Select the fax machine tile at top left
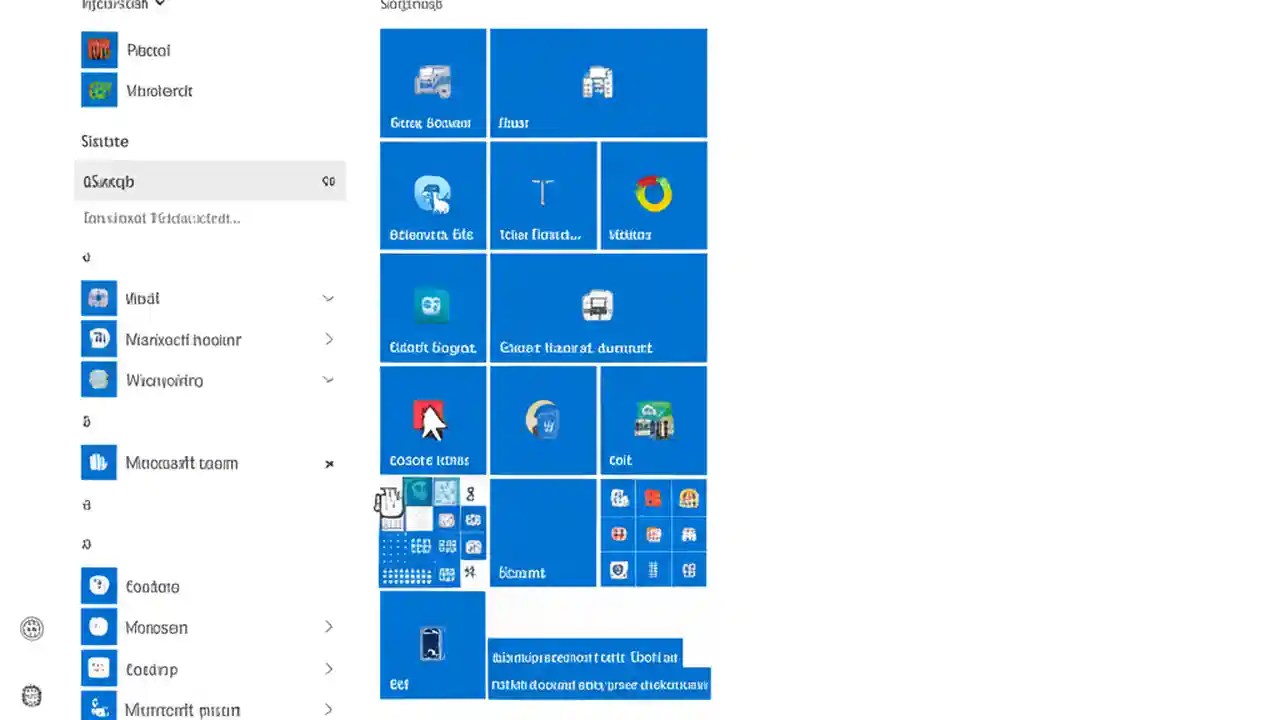 [x=433, y=83]
